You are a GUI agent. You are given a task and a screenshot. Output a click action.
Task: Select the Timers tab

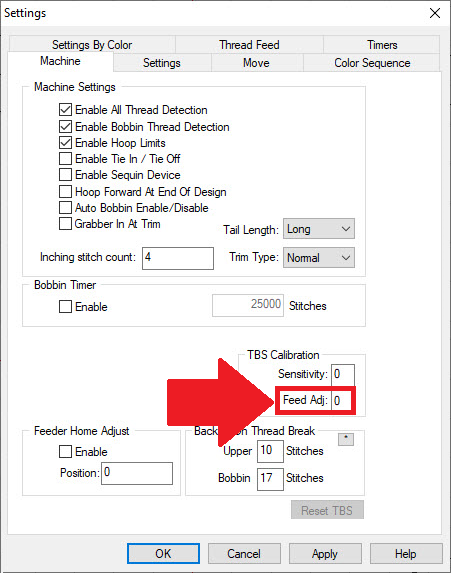click(x=382, y=45)
